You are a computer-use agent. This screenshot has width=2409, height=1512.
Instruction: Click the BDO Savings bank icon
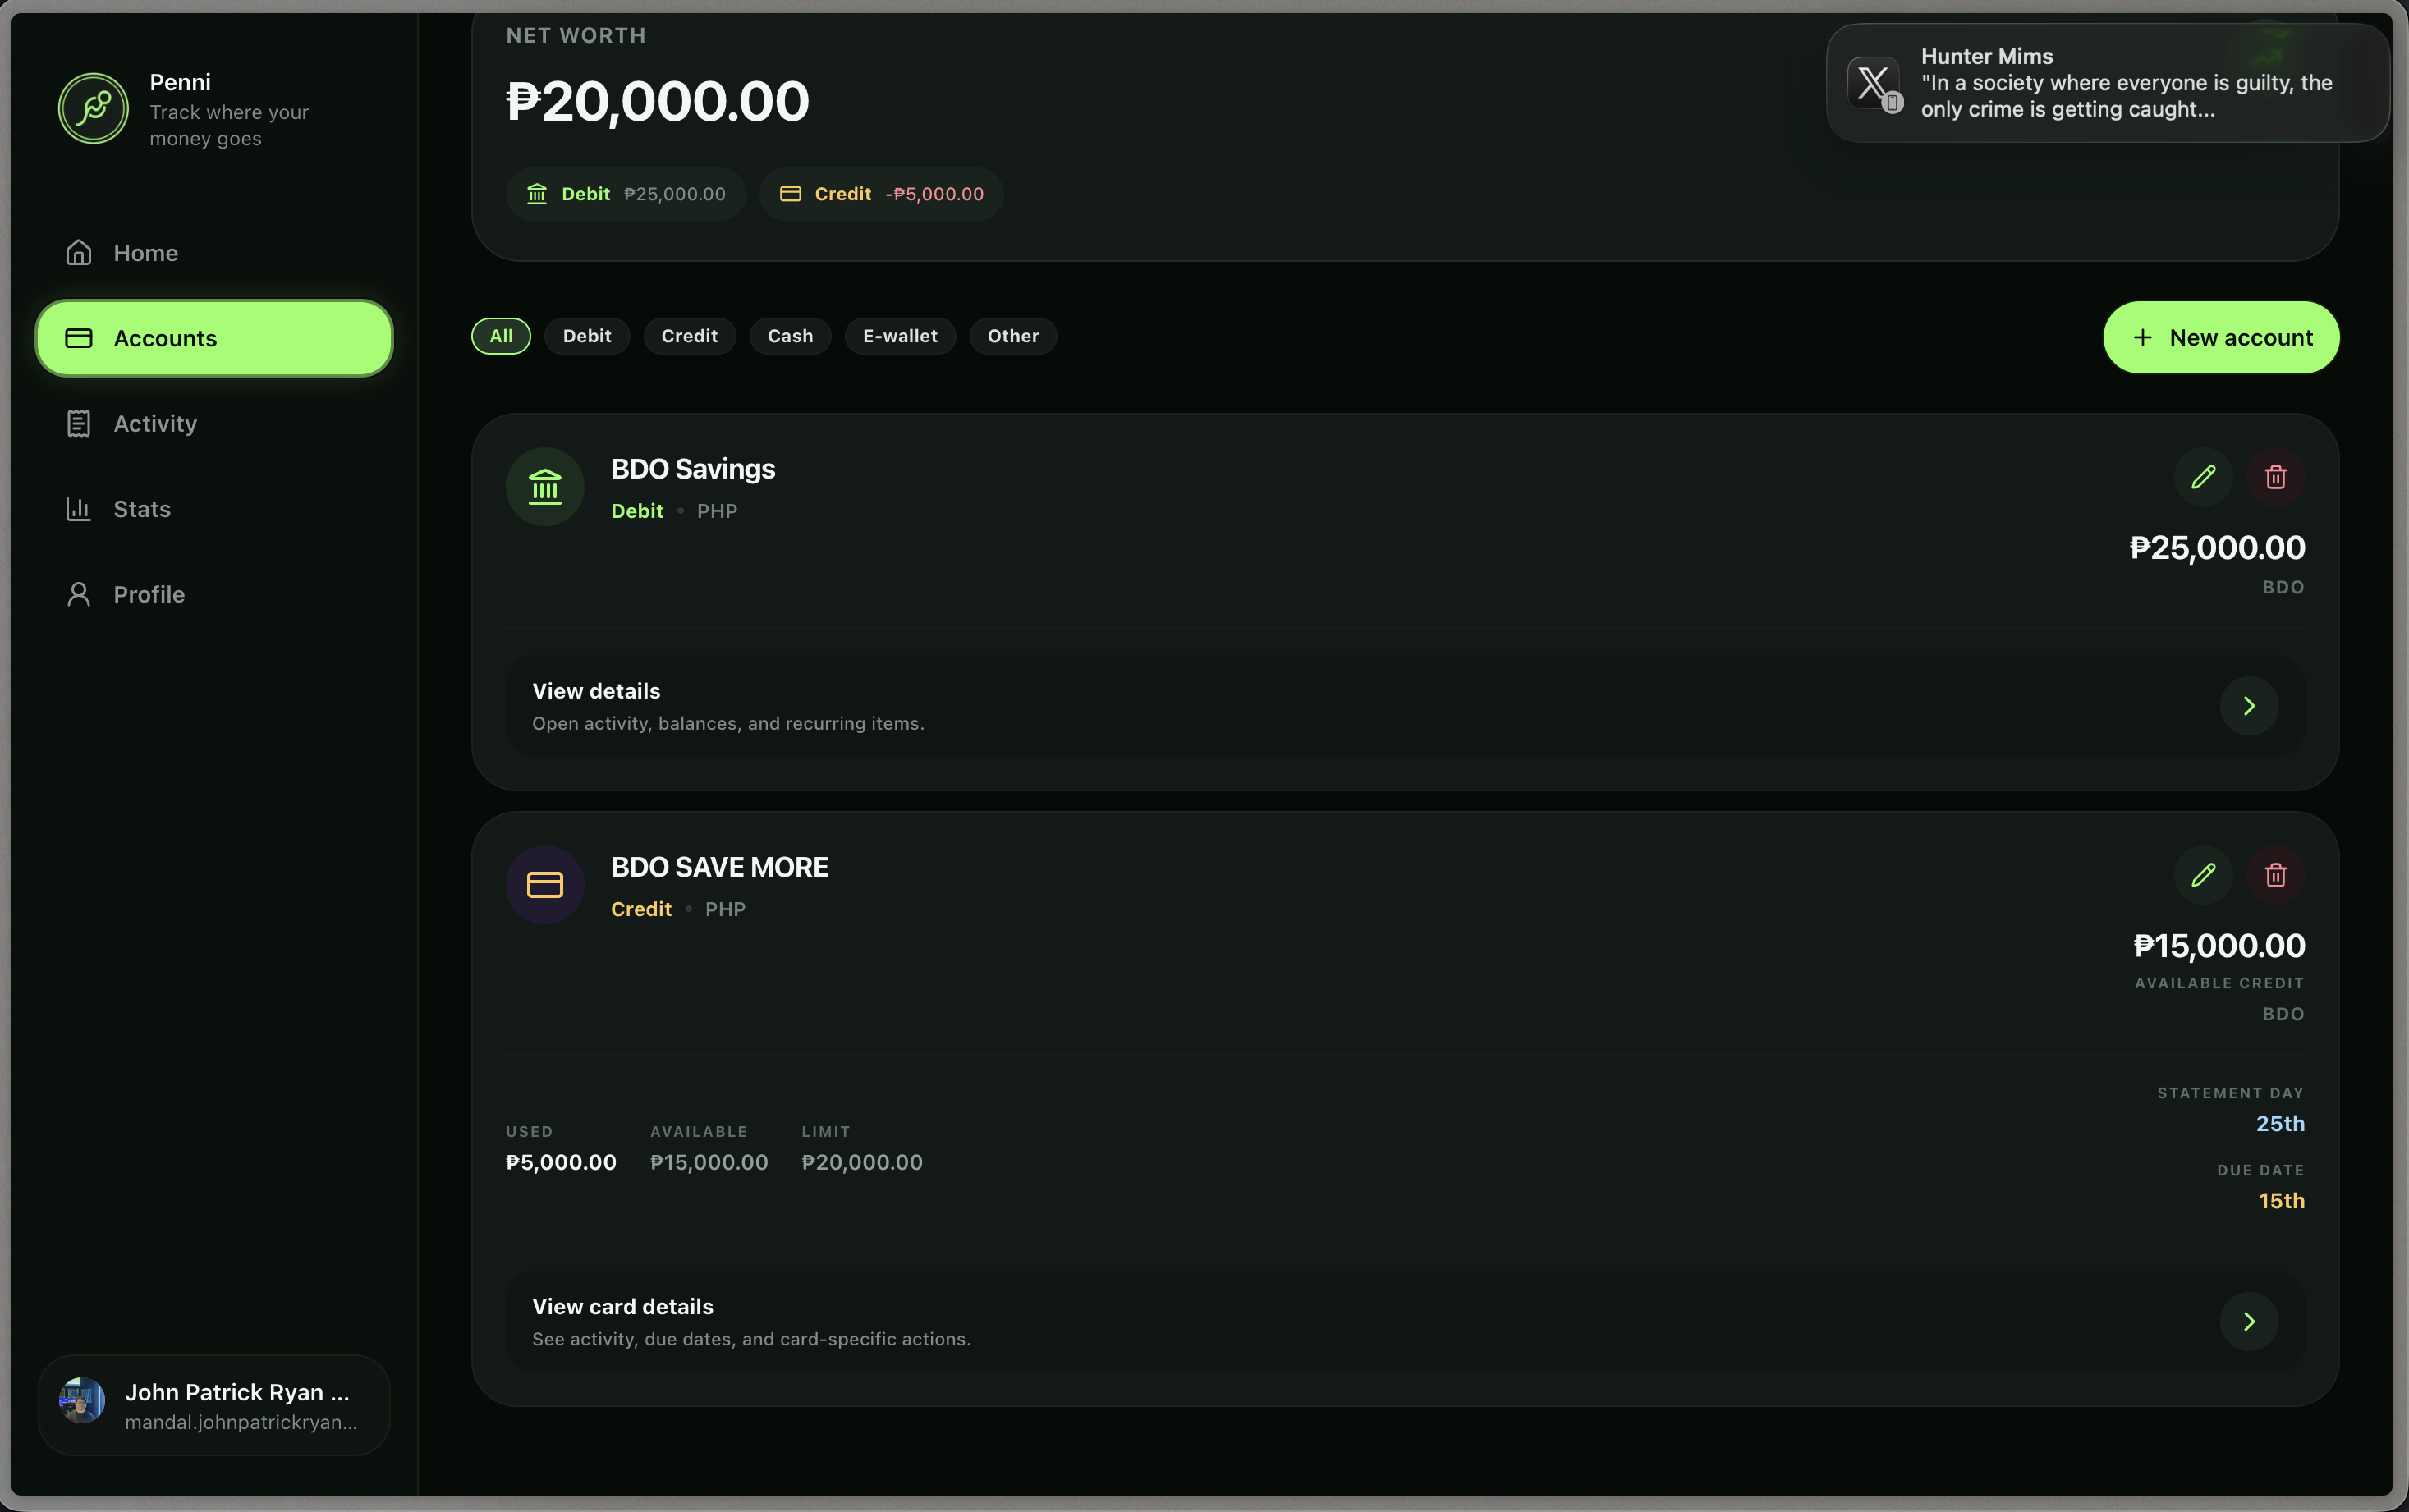pyautogui.click(x=545, y=487)
